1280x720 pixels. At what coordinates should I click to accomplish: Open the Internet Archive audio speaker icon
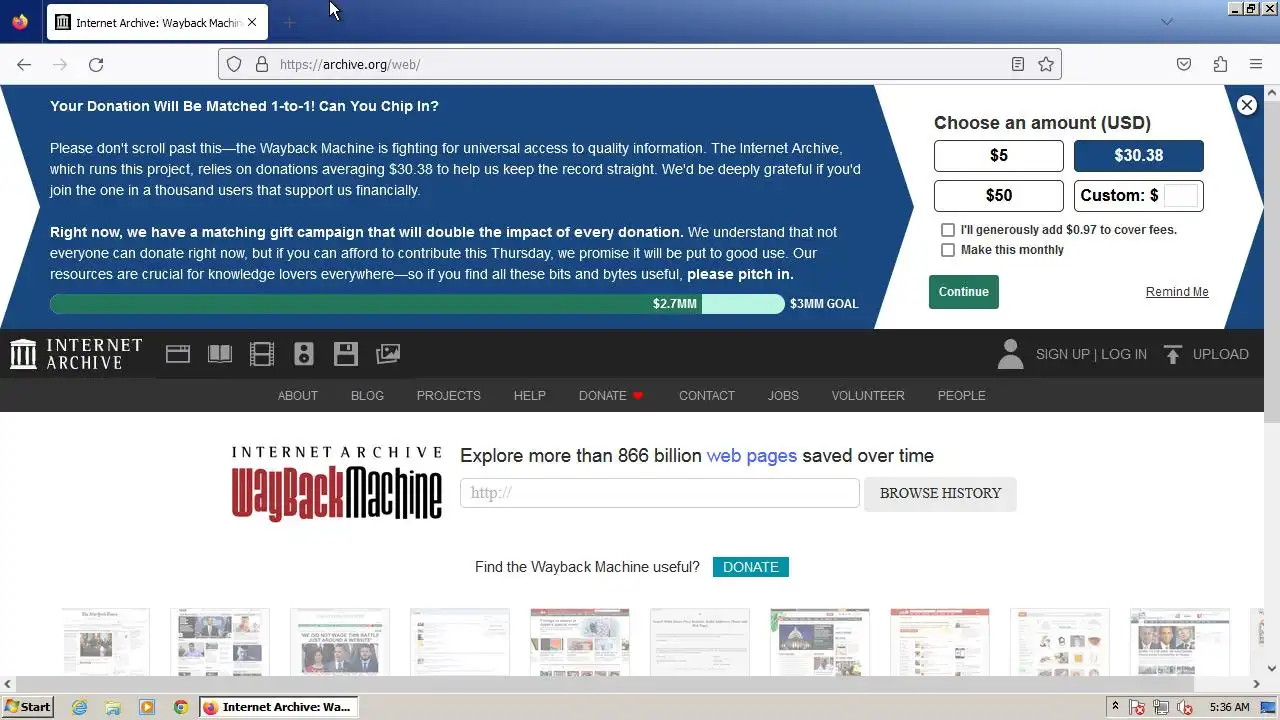304,354
